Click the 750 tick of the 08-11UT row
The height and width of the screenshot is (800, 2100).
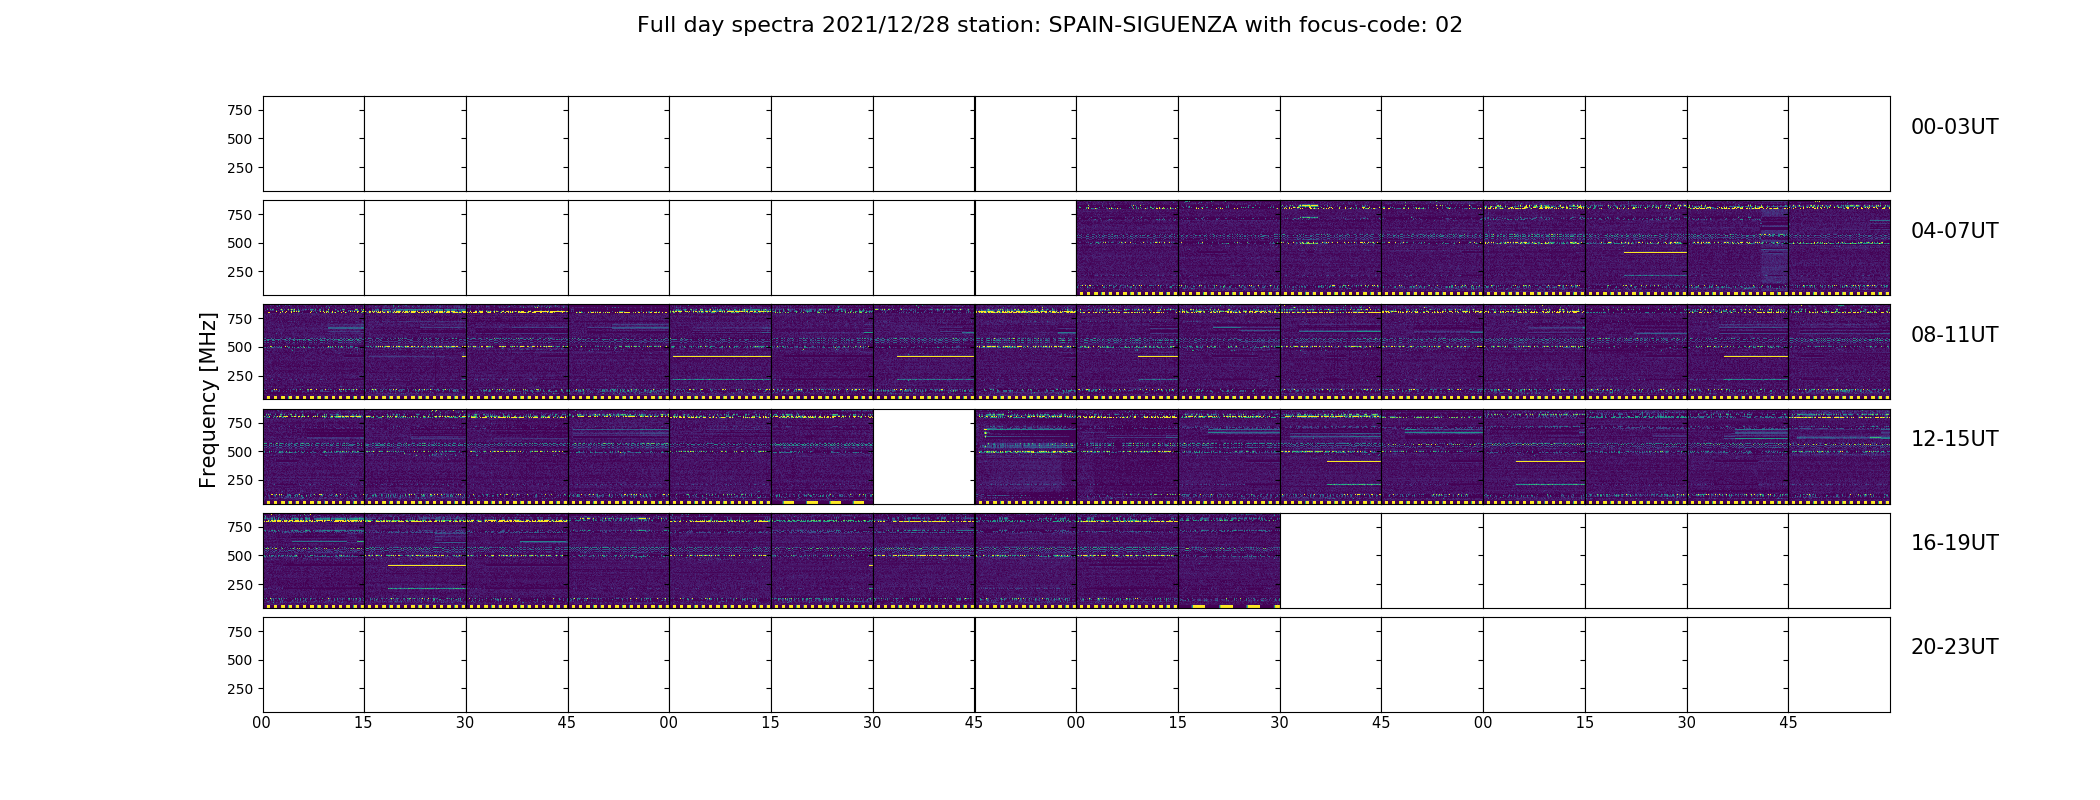pos(240,318)
